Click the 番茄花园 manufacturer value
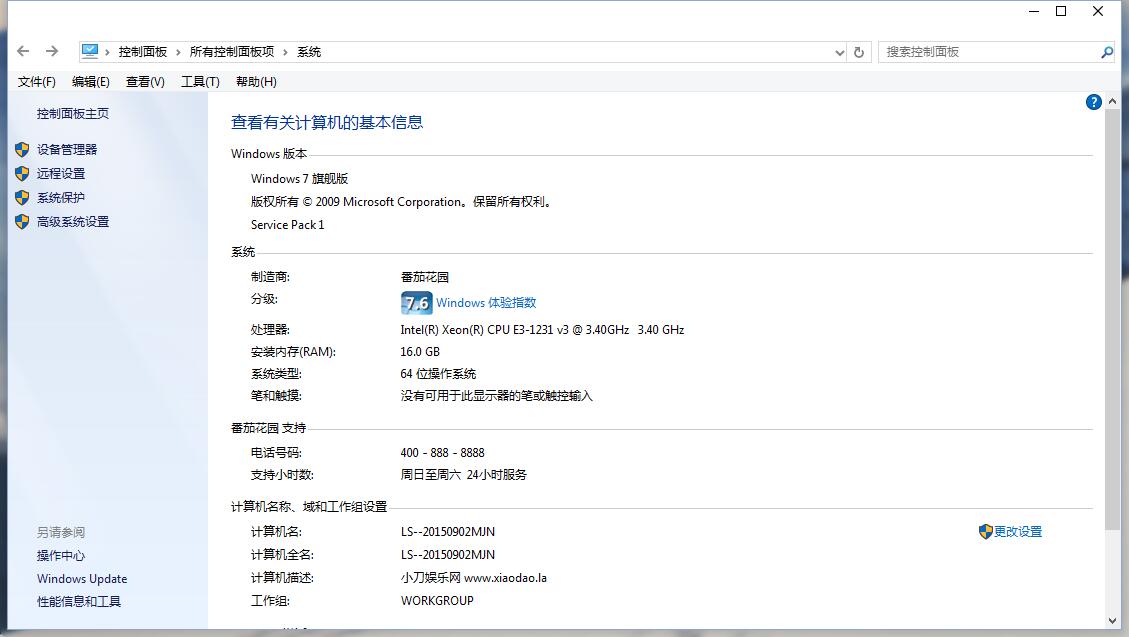The width and height of the screenshot is (1129, 637). pos(425,277)
